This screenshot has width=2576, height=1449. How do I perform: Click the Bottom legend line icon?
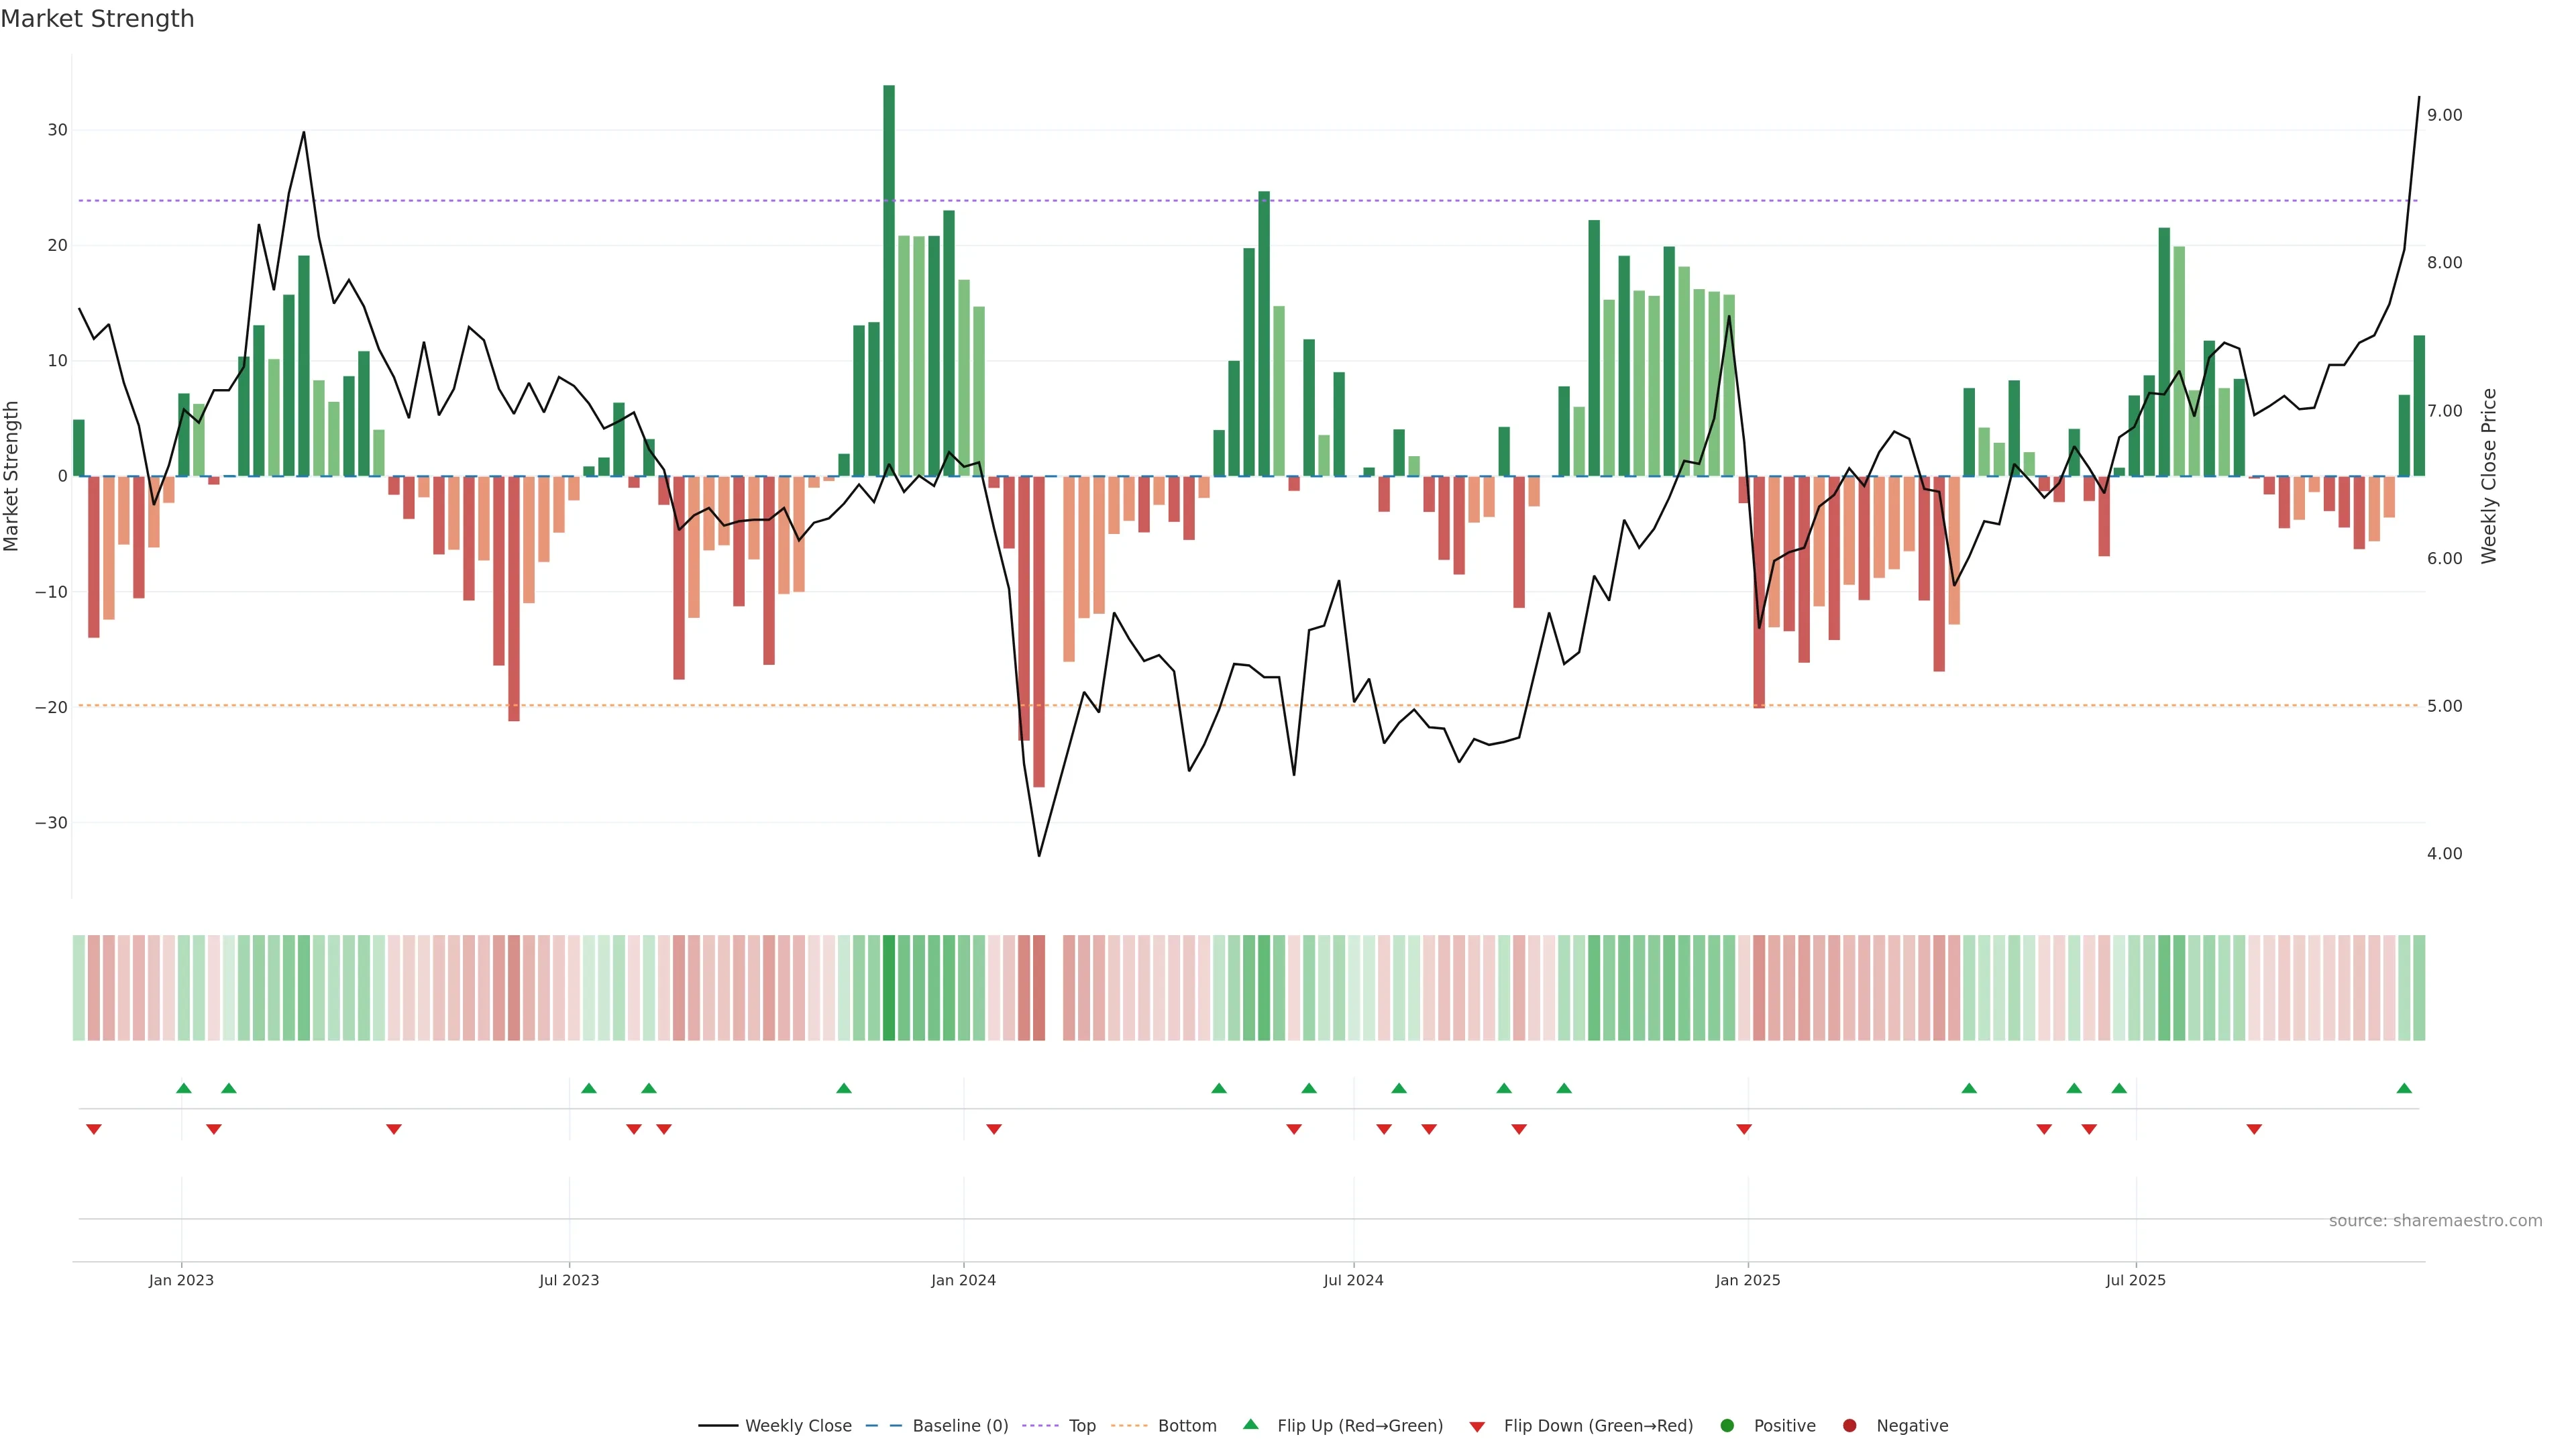coord(1129,1426)
